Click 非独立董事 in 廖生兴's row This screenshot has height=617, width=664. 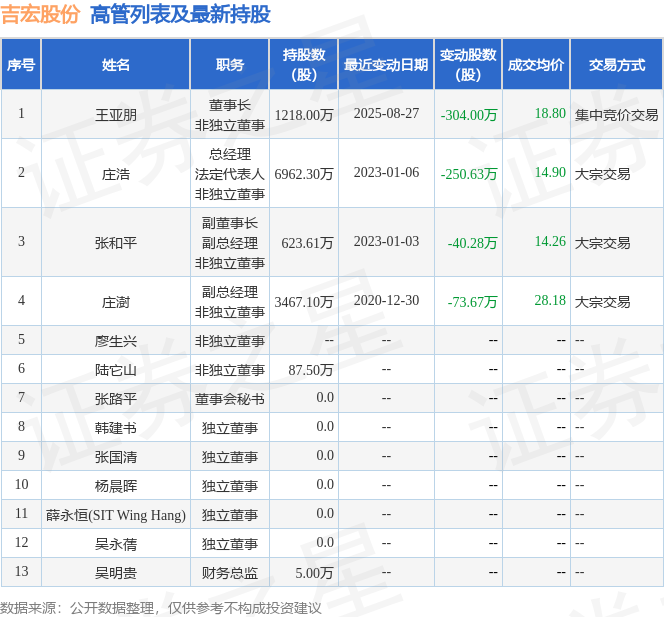(230, 341)
